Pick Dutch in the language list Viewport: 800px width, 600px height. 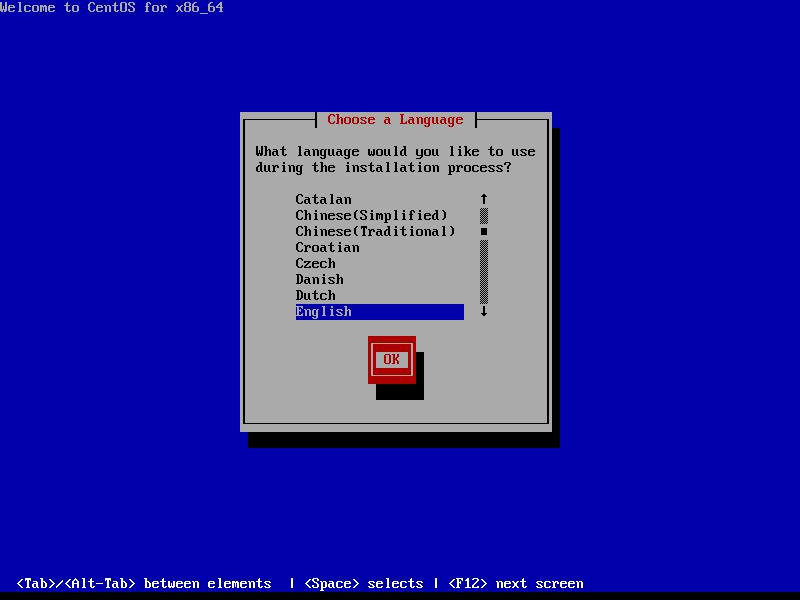(x=380, y=295)
